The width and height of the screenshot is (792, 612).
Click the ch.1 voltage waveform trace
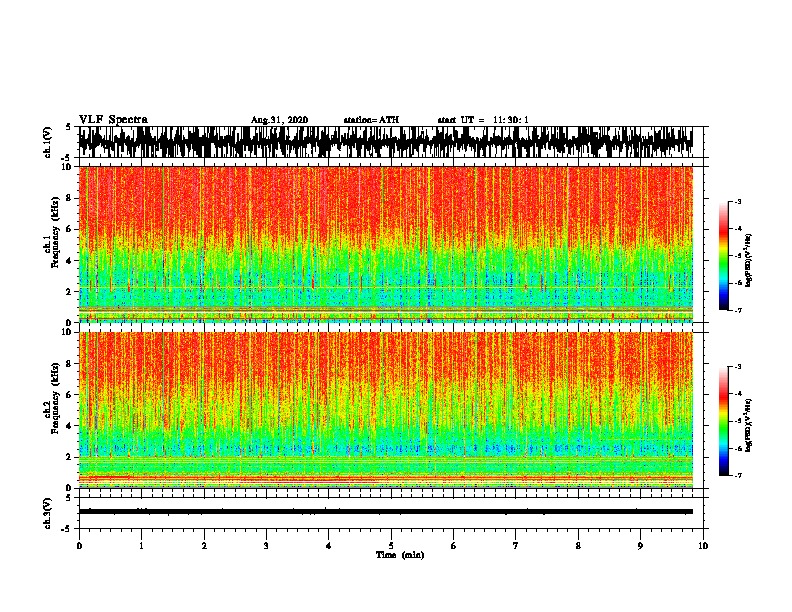(386, 142)
